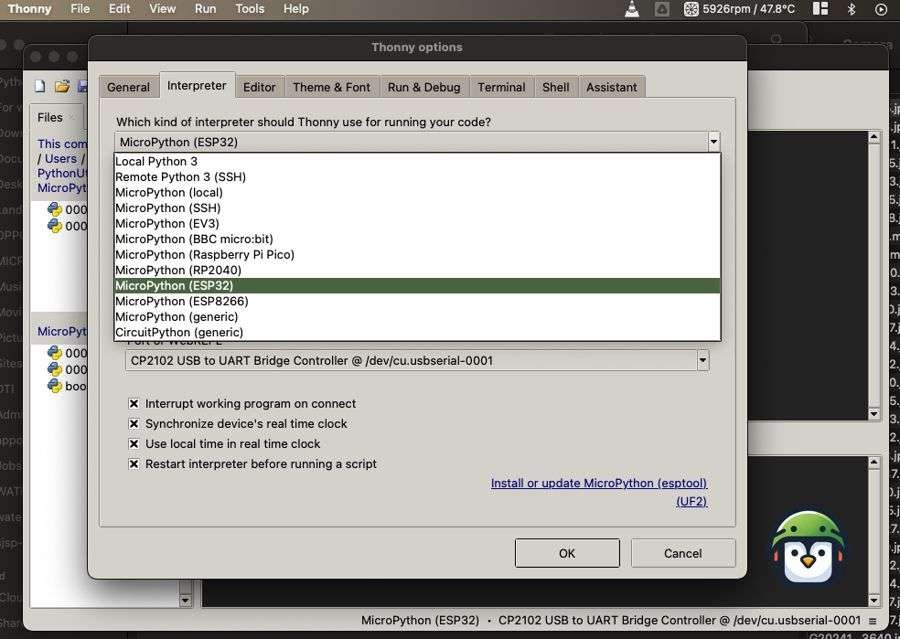The width and height of the screenshot is (900, 639).
Task: Open the View menu
Action: coord(162,9)
